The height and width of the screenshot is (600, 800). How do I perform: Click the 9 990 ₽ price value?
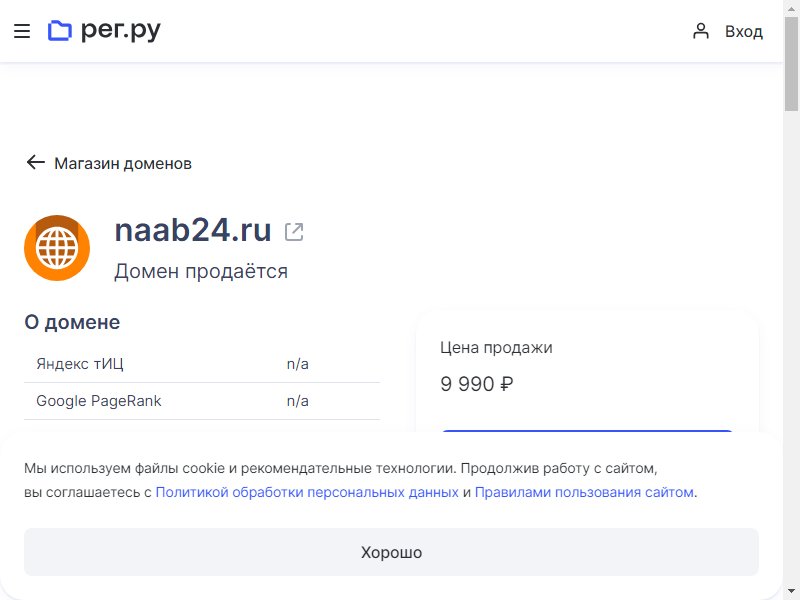click(x=477, y=384)
